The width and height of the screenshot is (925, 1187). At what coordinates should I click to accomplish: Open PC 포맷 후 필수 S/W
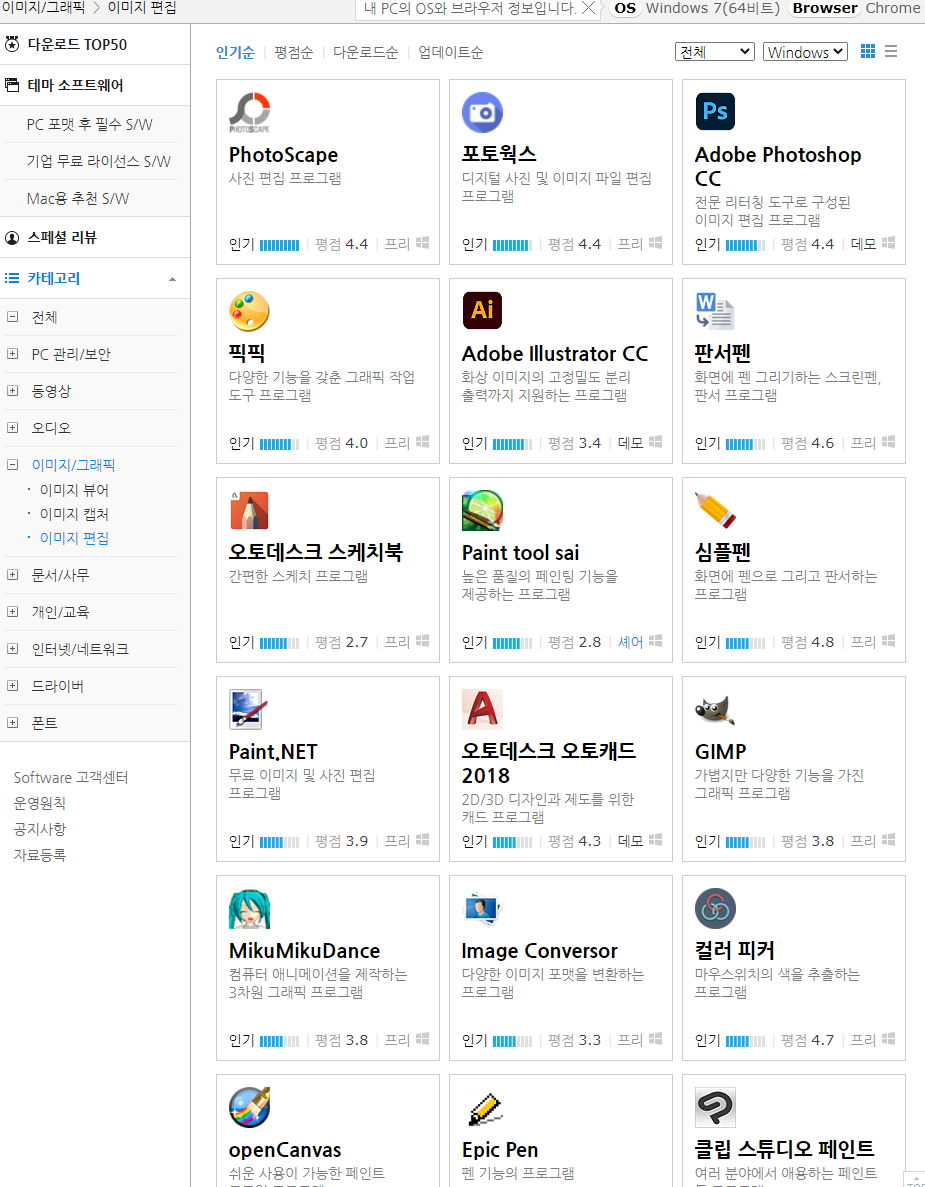[89, 124]
